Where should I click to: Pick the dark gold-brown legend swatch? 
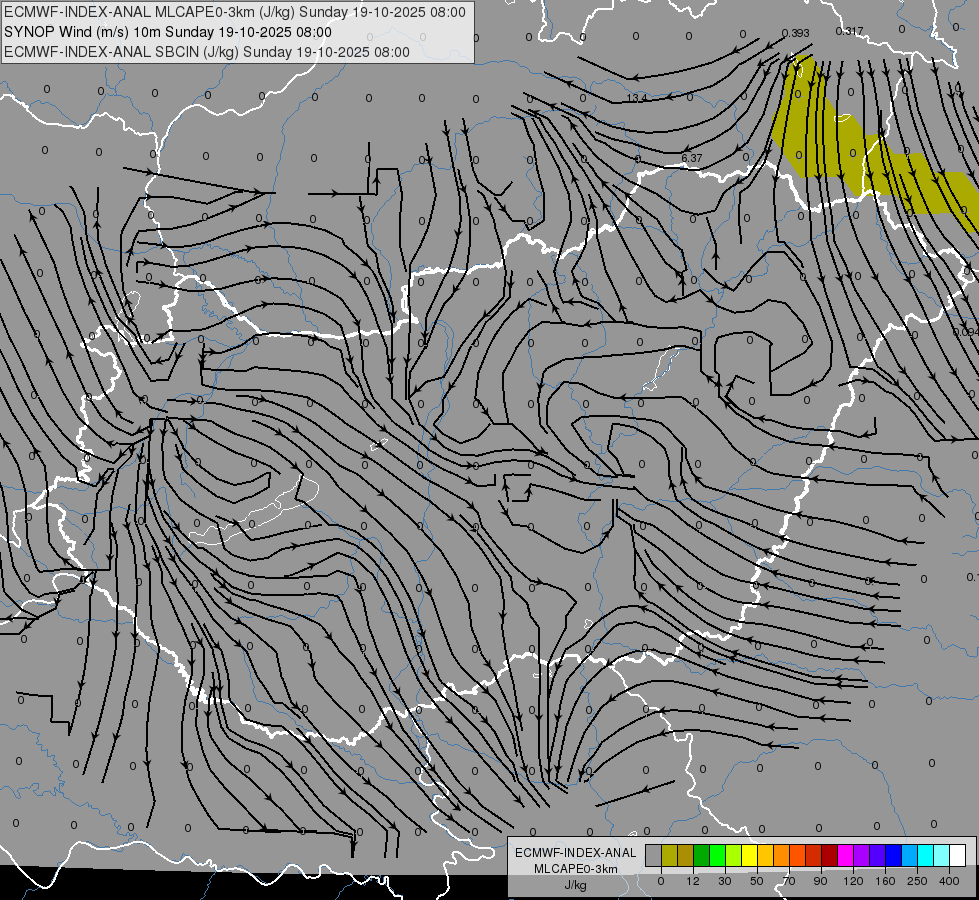coord(686,855)
